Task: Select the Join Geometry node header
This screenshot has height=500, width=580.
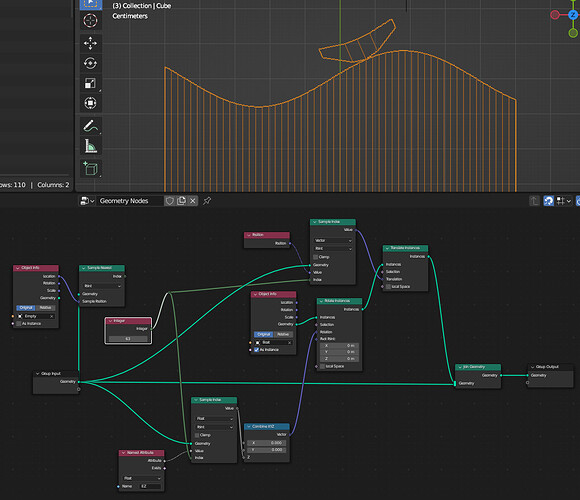Action: [x=478, y=367]
